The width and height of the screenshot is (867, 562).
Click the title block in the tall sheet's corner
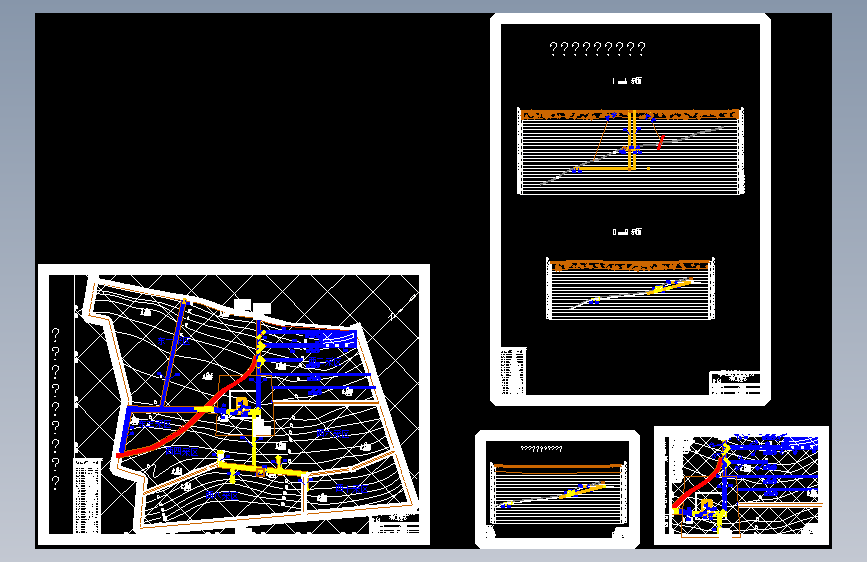point(735,383)
